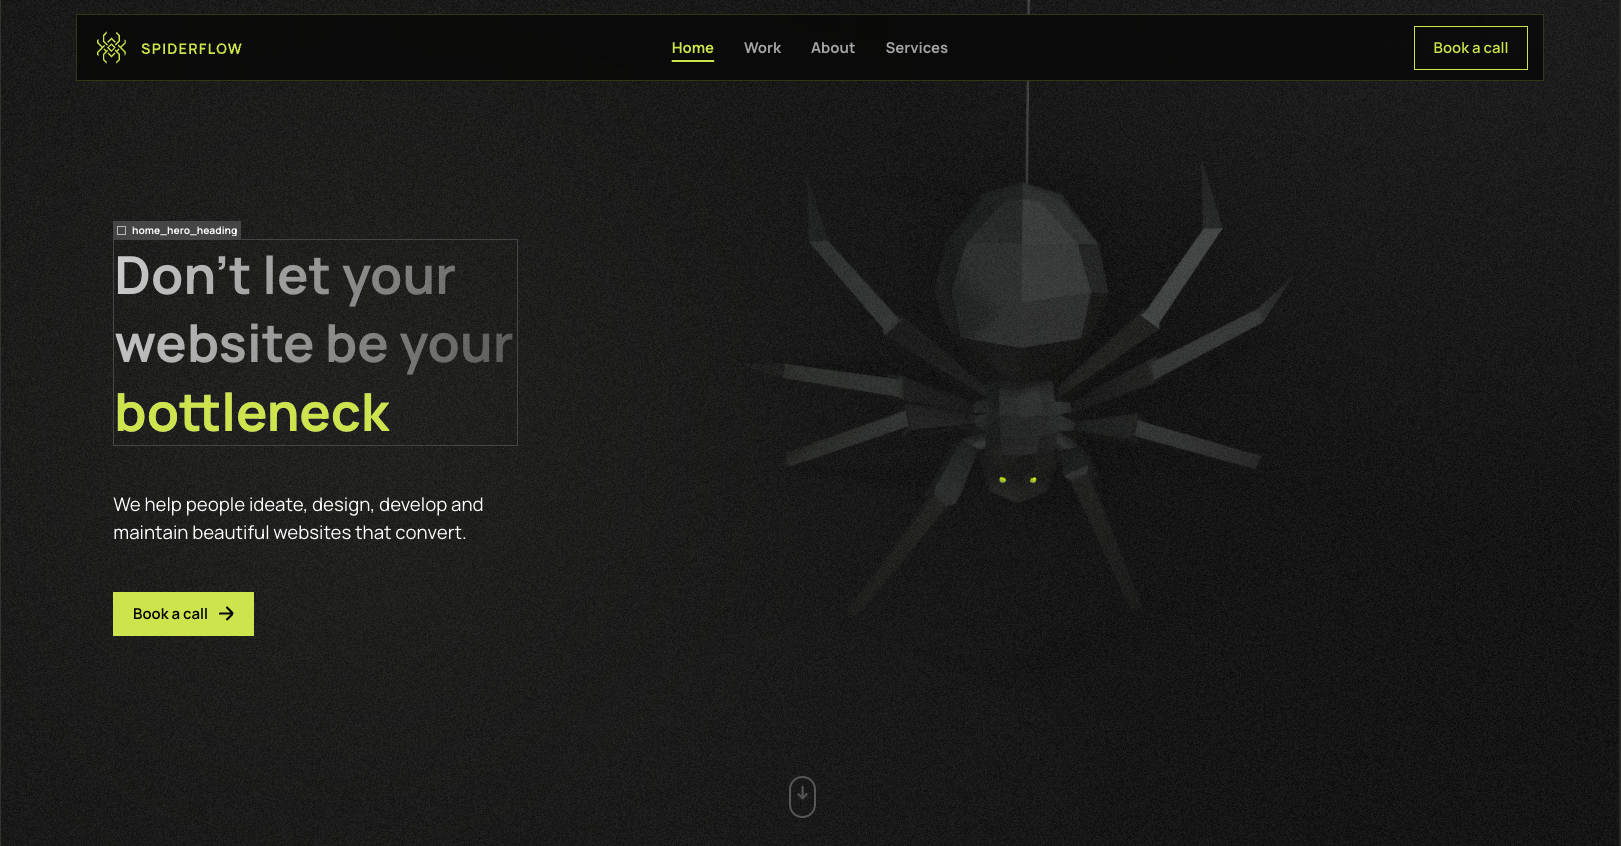Click the spider's large rounded abdomen

point(1025,265)
